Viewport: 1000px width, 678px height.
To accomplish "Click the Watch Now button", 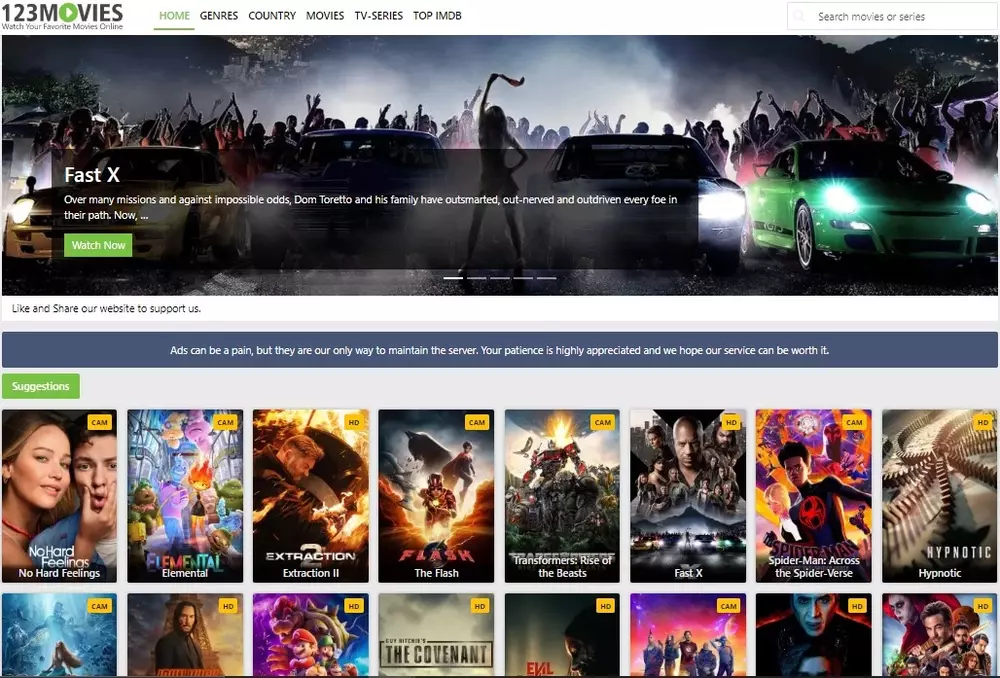I will (x=98, y=245).
